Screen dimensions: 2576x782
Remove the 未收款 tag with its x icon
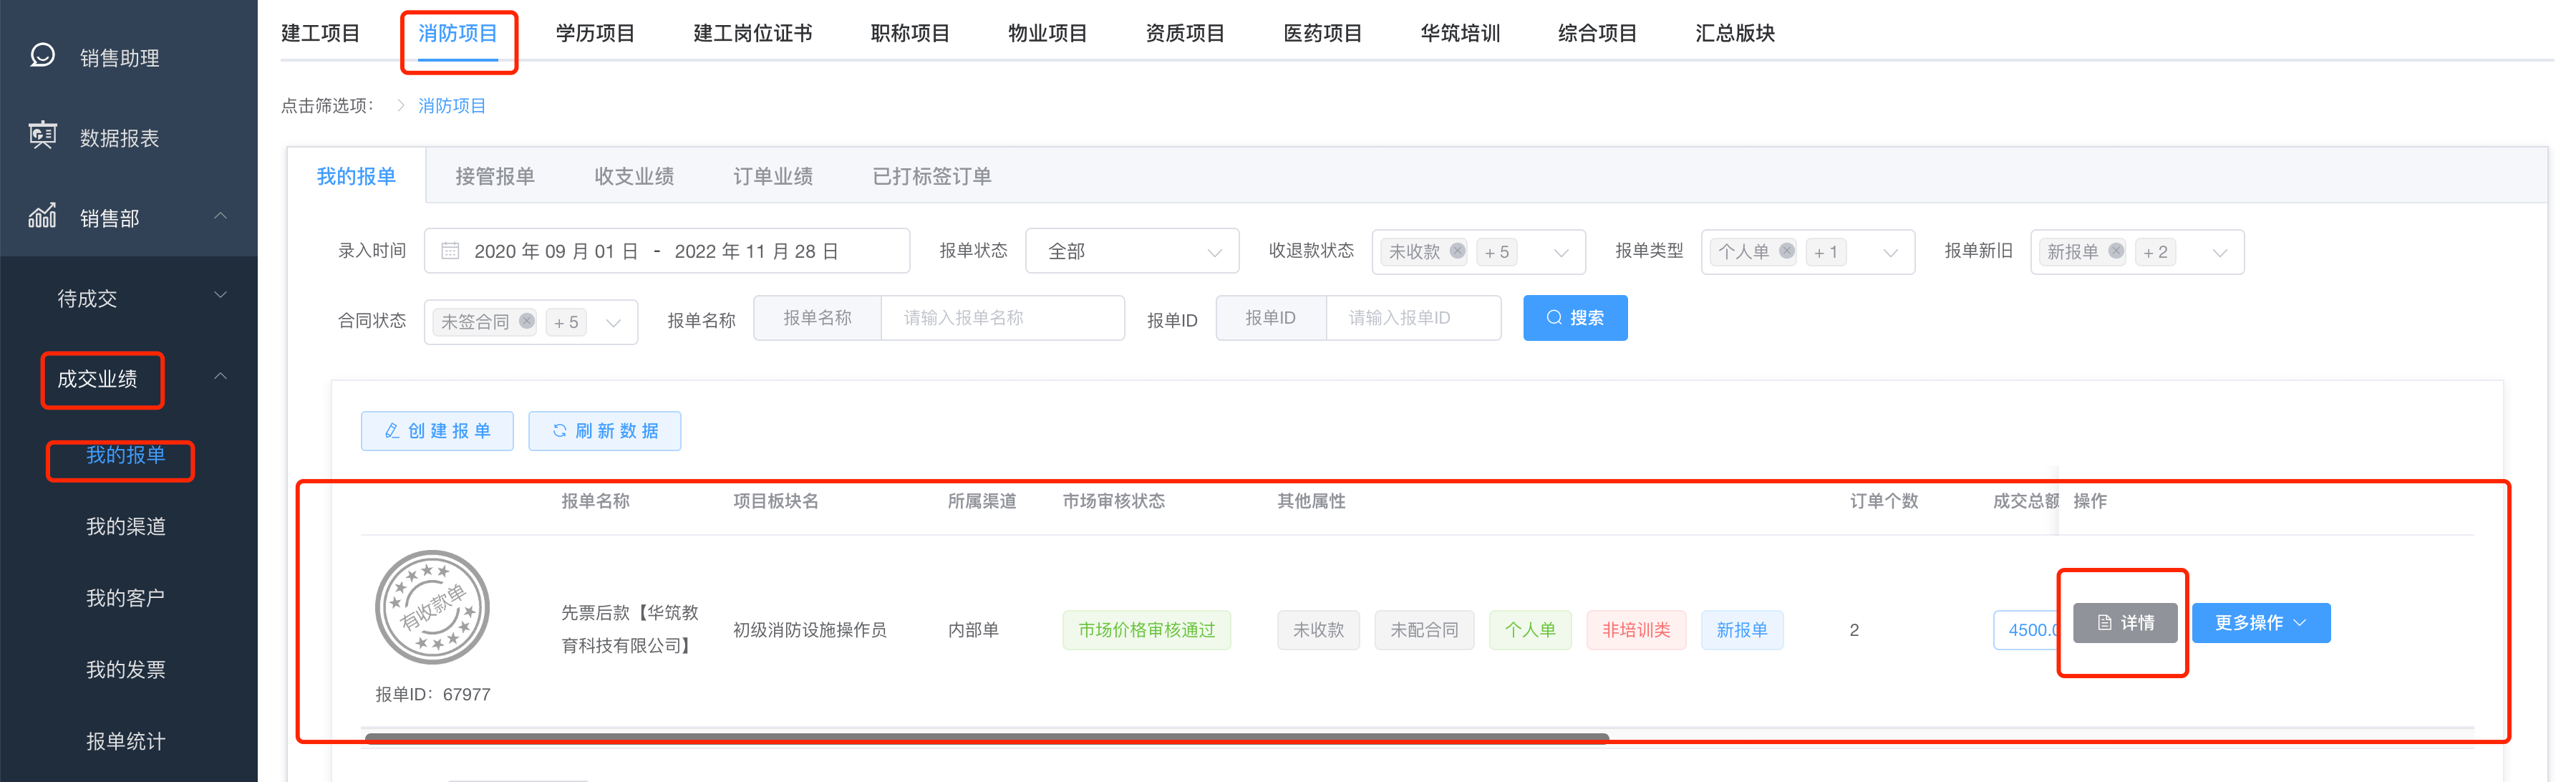(x=1457, y=251)
